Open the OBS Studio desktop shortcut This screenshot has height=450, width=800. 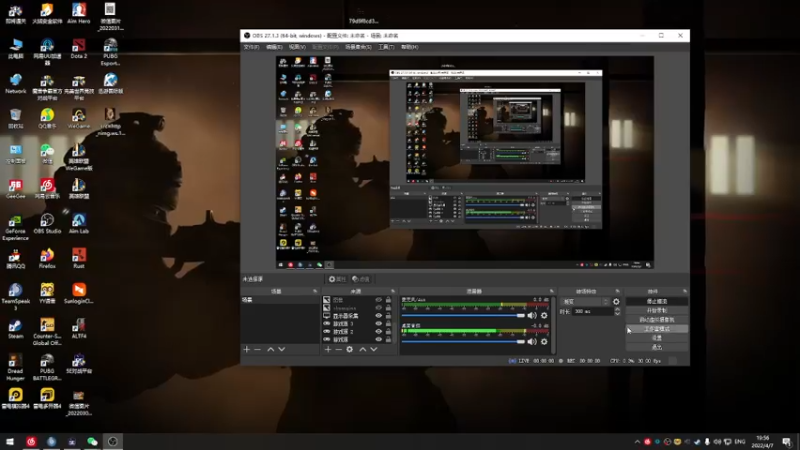[x=47, y=223]
